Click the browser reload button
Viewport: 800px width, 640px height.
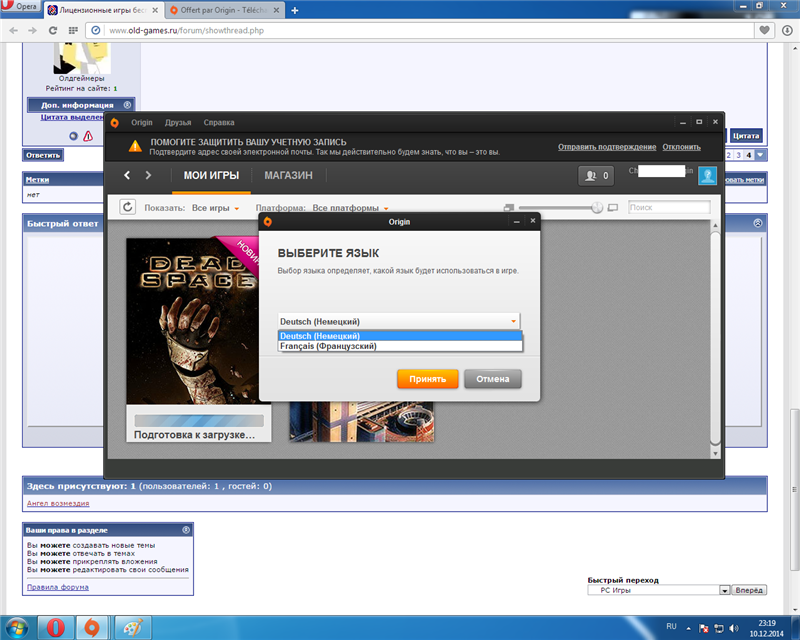(53, 31)
